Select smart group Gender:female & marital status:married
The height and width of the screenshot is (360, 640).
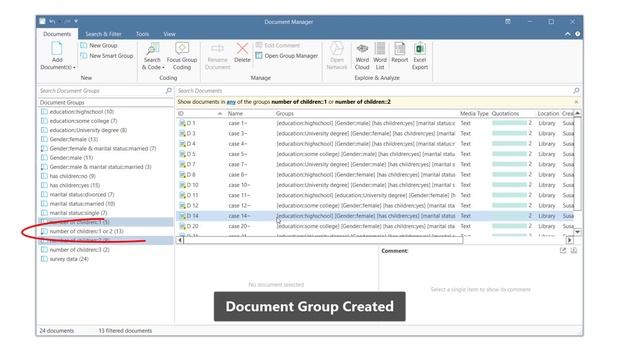[103, 149]
